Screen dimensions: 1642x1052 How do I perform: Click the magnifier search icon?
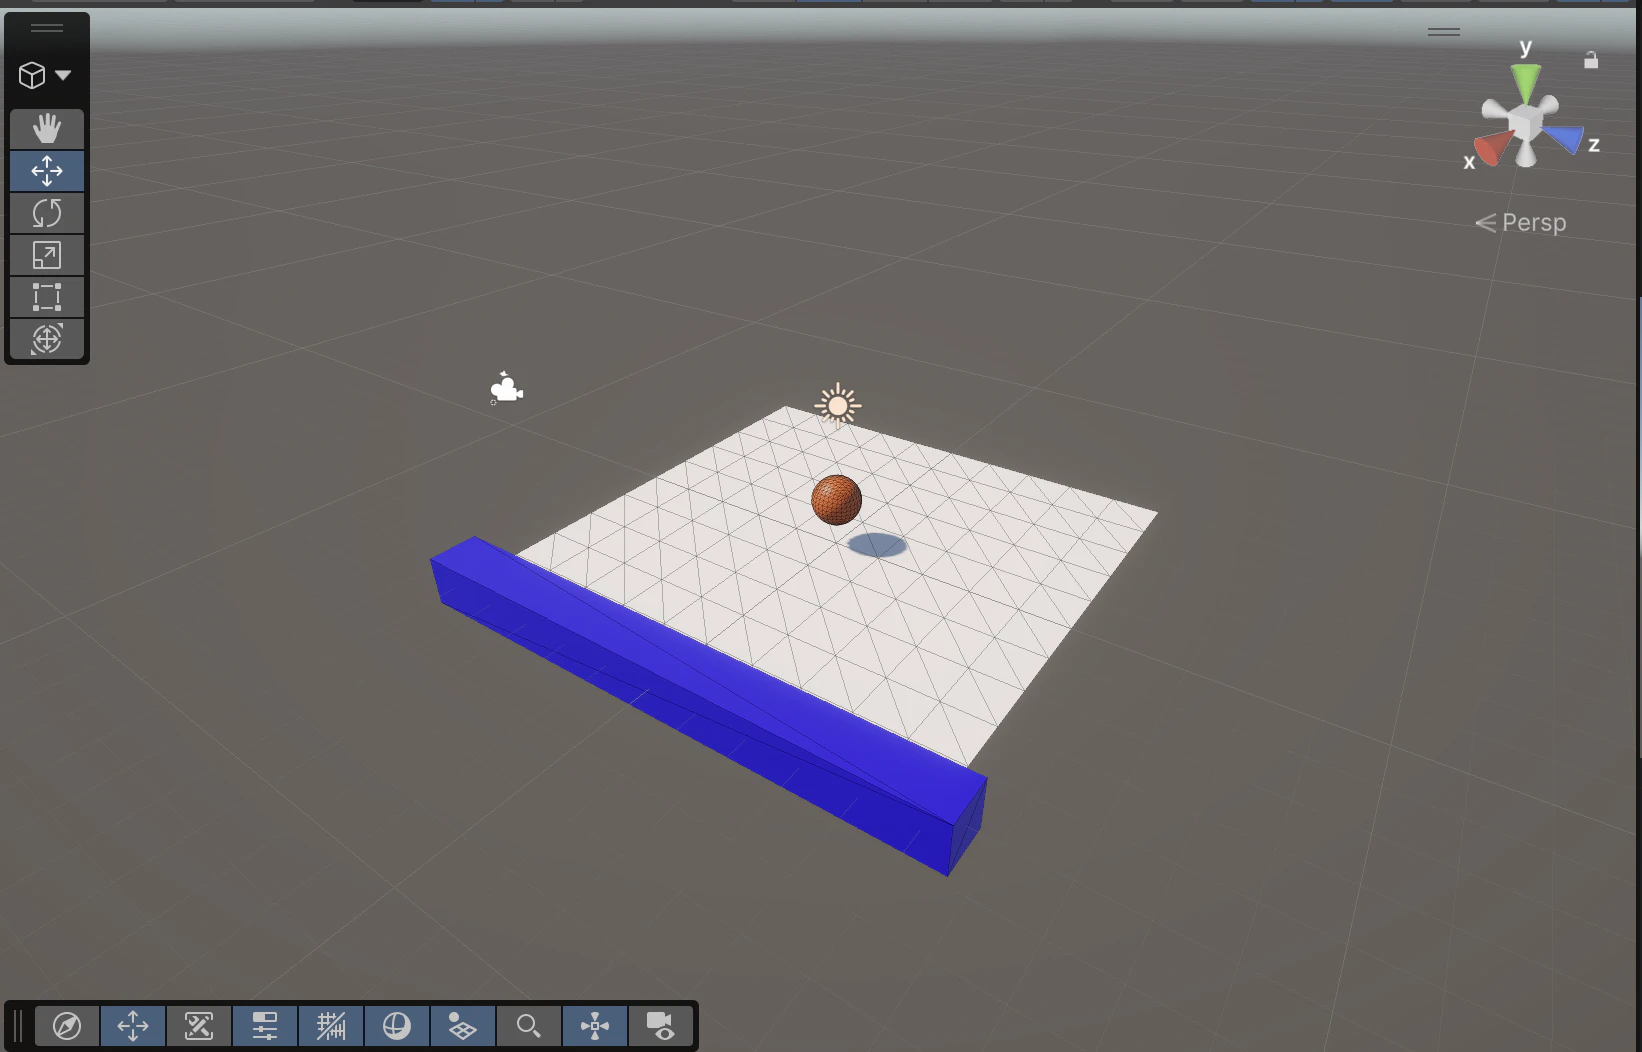pyautogui.click(x=528, y=1026)
